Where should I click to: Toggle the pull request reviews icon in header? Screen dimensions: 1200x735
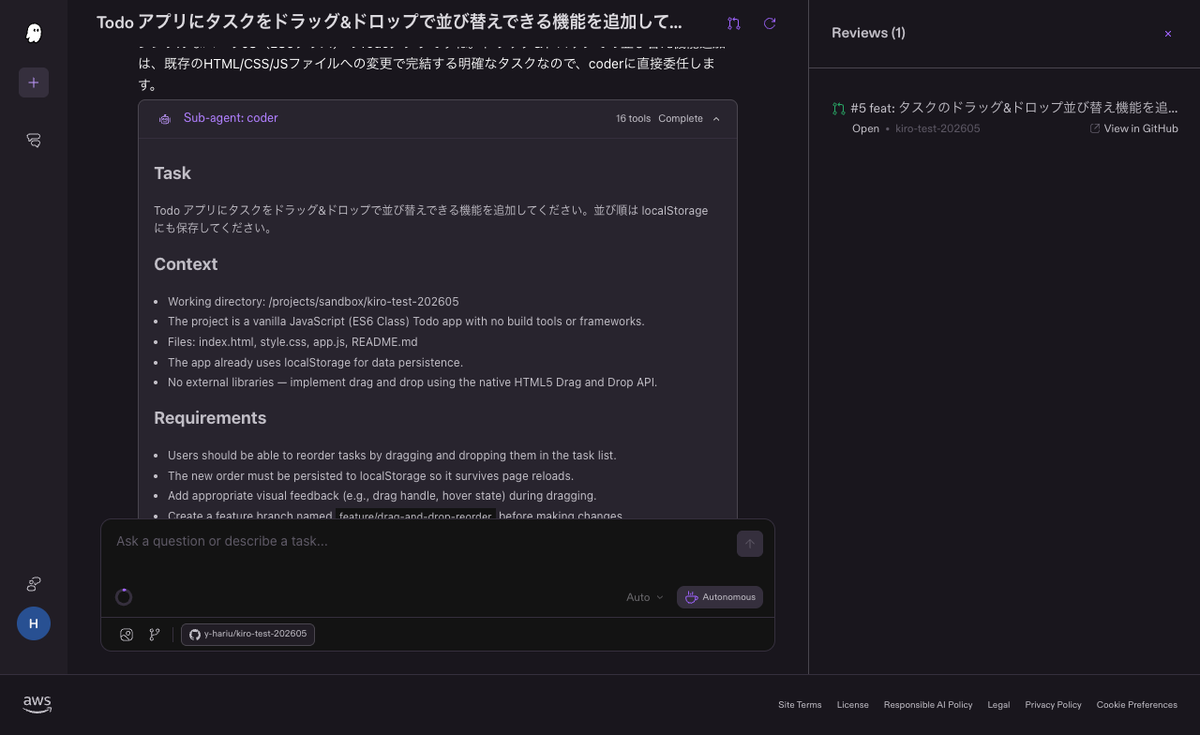[734, 23]
